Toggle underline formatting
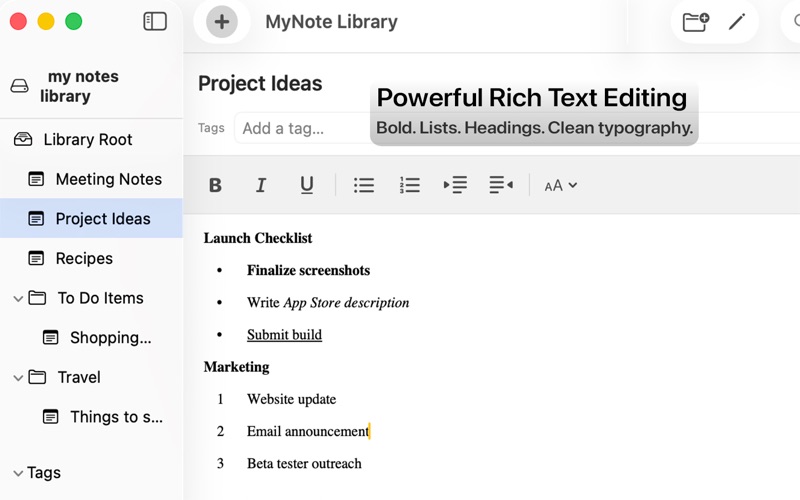Screen dimensions: 800x500 coord(307,185)
